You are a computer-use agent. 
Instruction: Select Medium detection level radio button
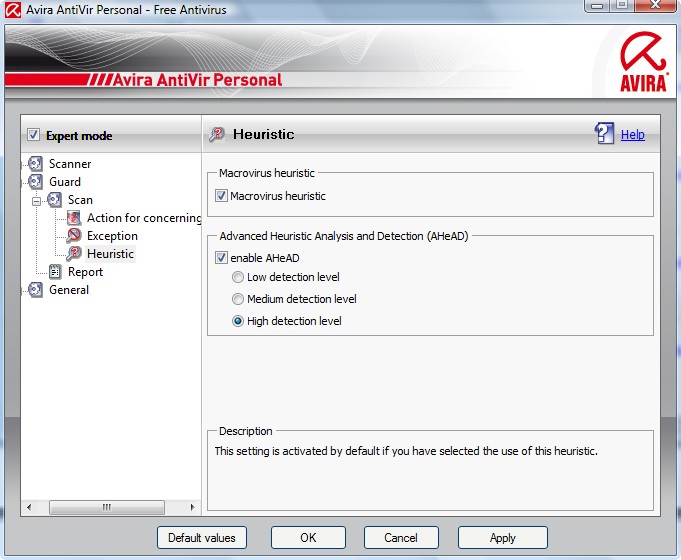click(238, 299)
